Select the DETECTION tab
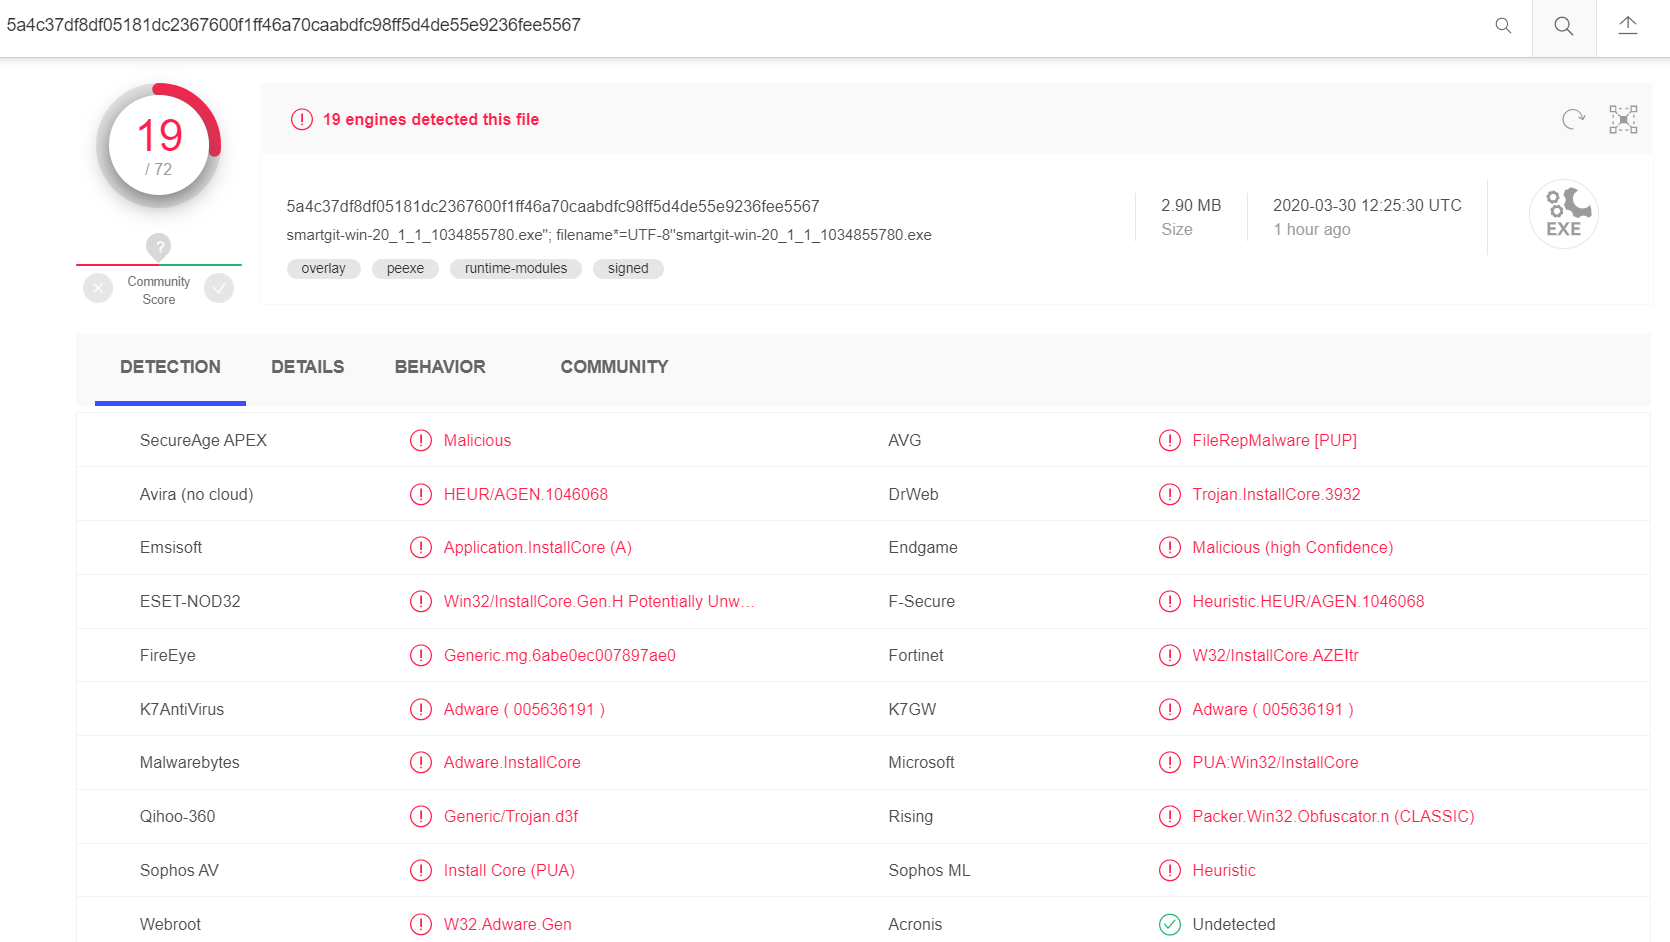The image size is (1670, 942). [x=170, y=367]
